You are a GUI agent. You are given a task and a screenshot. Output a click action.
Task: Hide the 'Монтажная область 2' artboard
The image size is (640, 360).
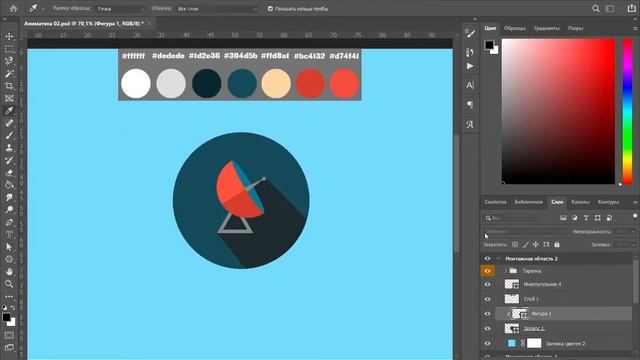pos(487,258)
